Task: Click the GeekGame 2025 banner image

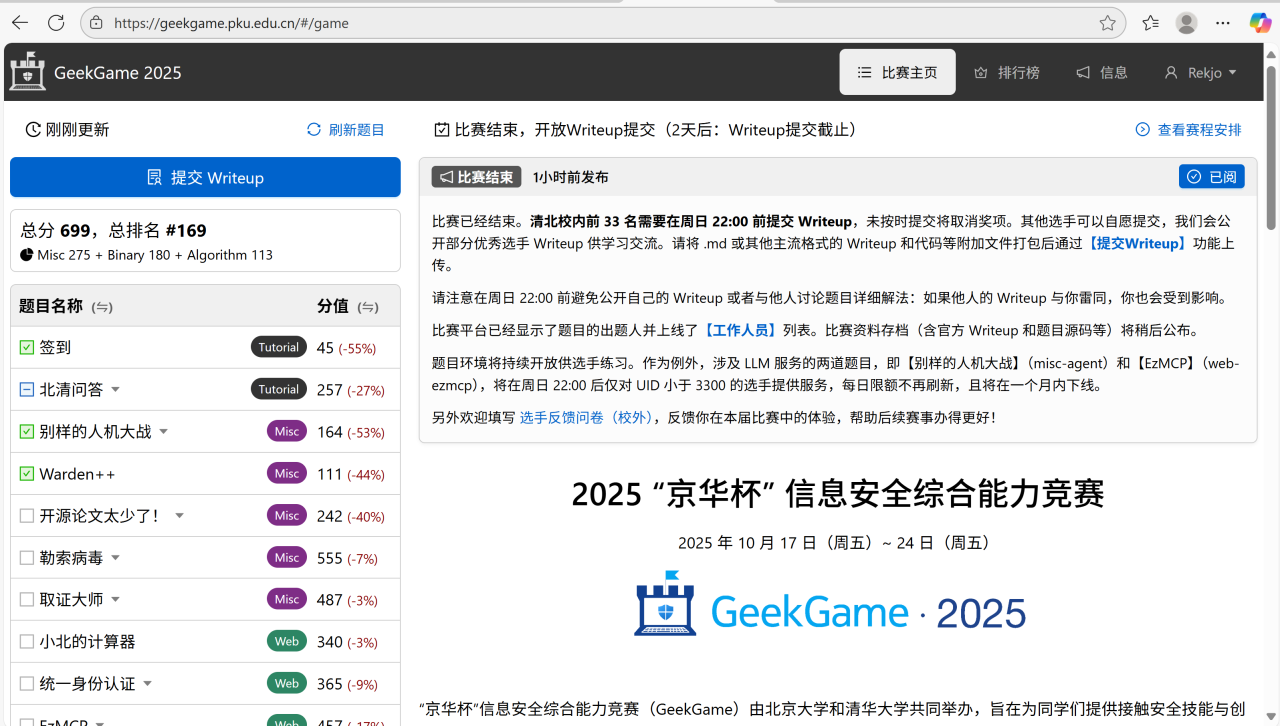Action: click(830, 603)
